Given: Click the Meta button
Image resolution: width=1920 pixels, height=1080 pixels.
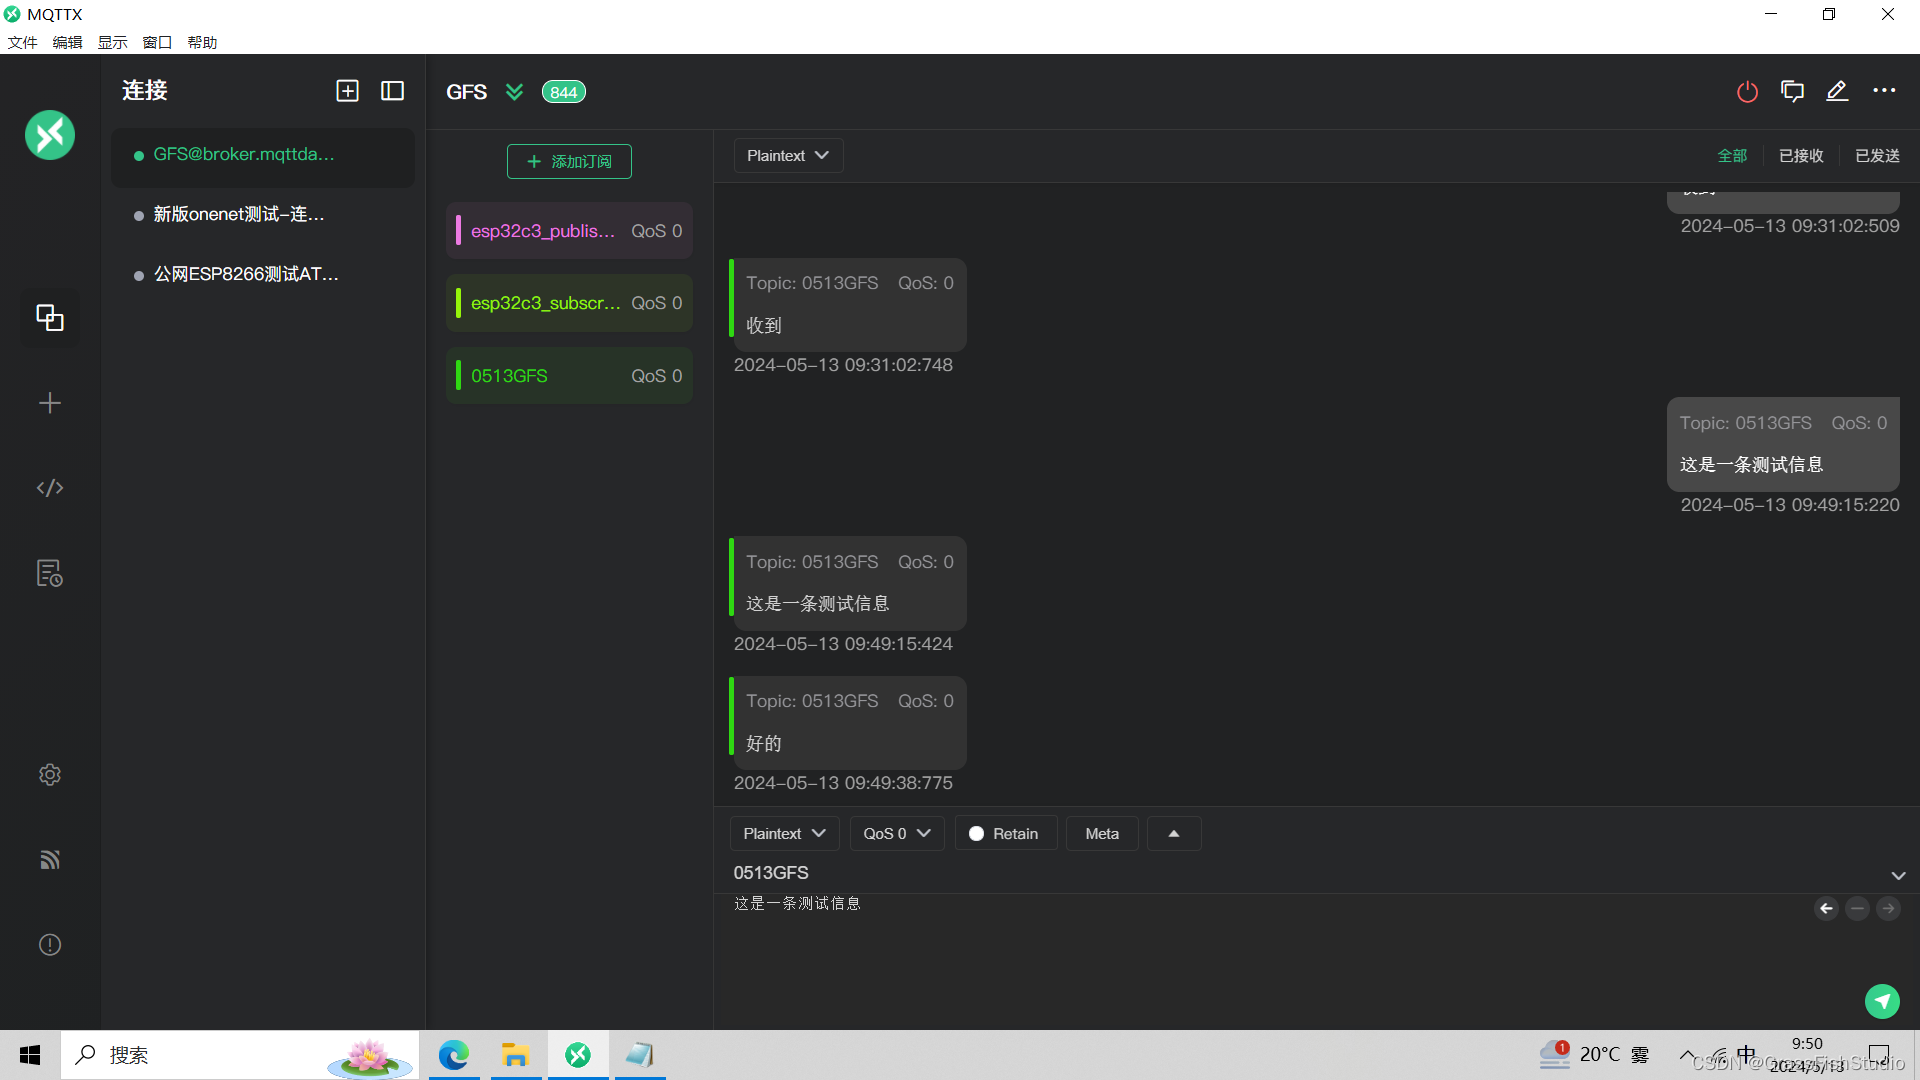Looking at the screenshot, I should [x=1102, y=834].
